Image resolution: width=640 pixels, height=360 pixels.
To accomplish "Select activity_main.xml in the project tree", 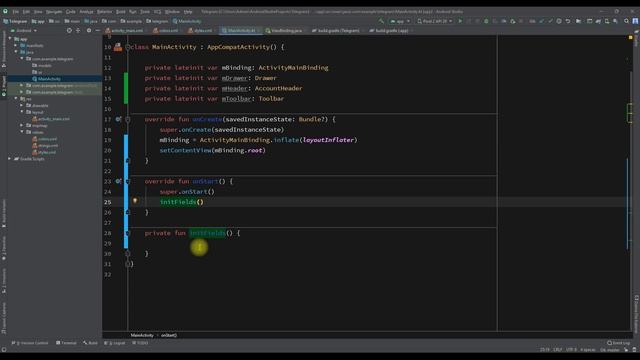I will 53,119.
